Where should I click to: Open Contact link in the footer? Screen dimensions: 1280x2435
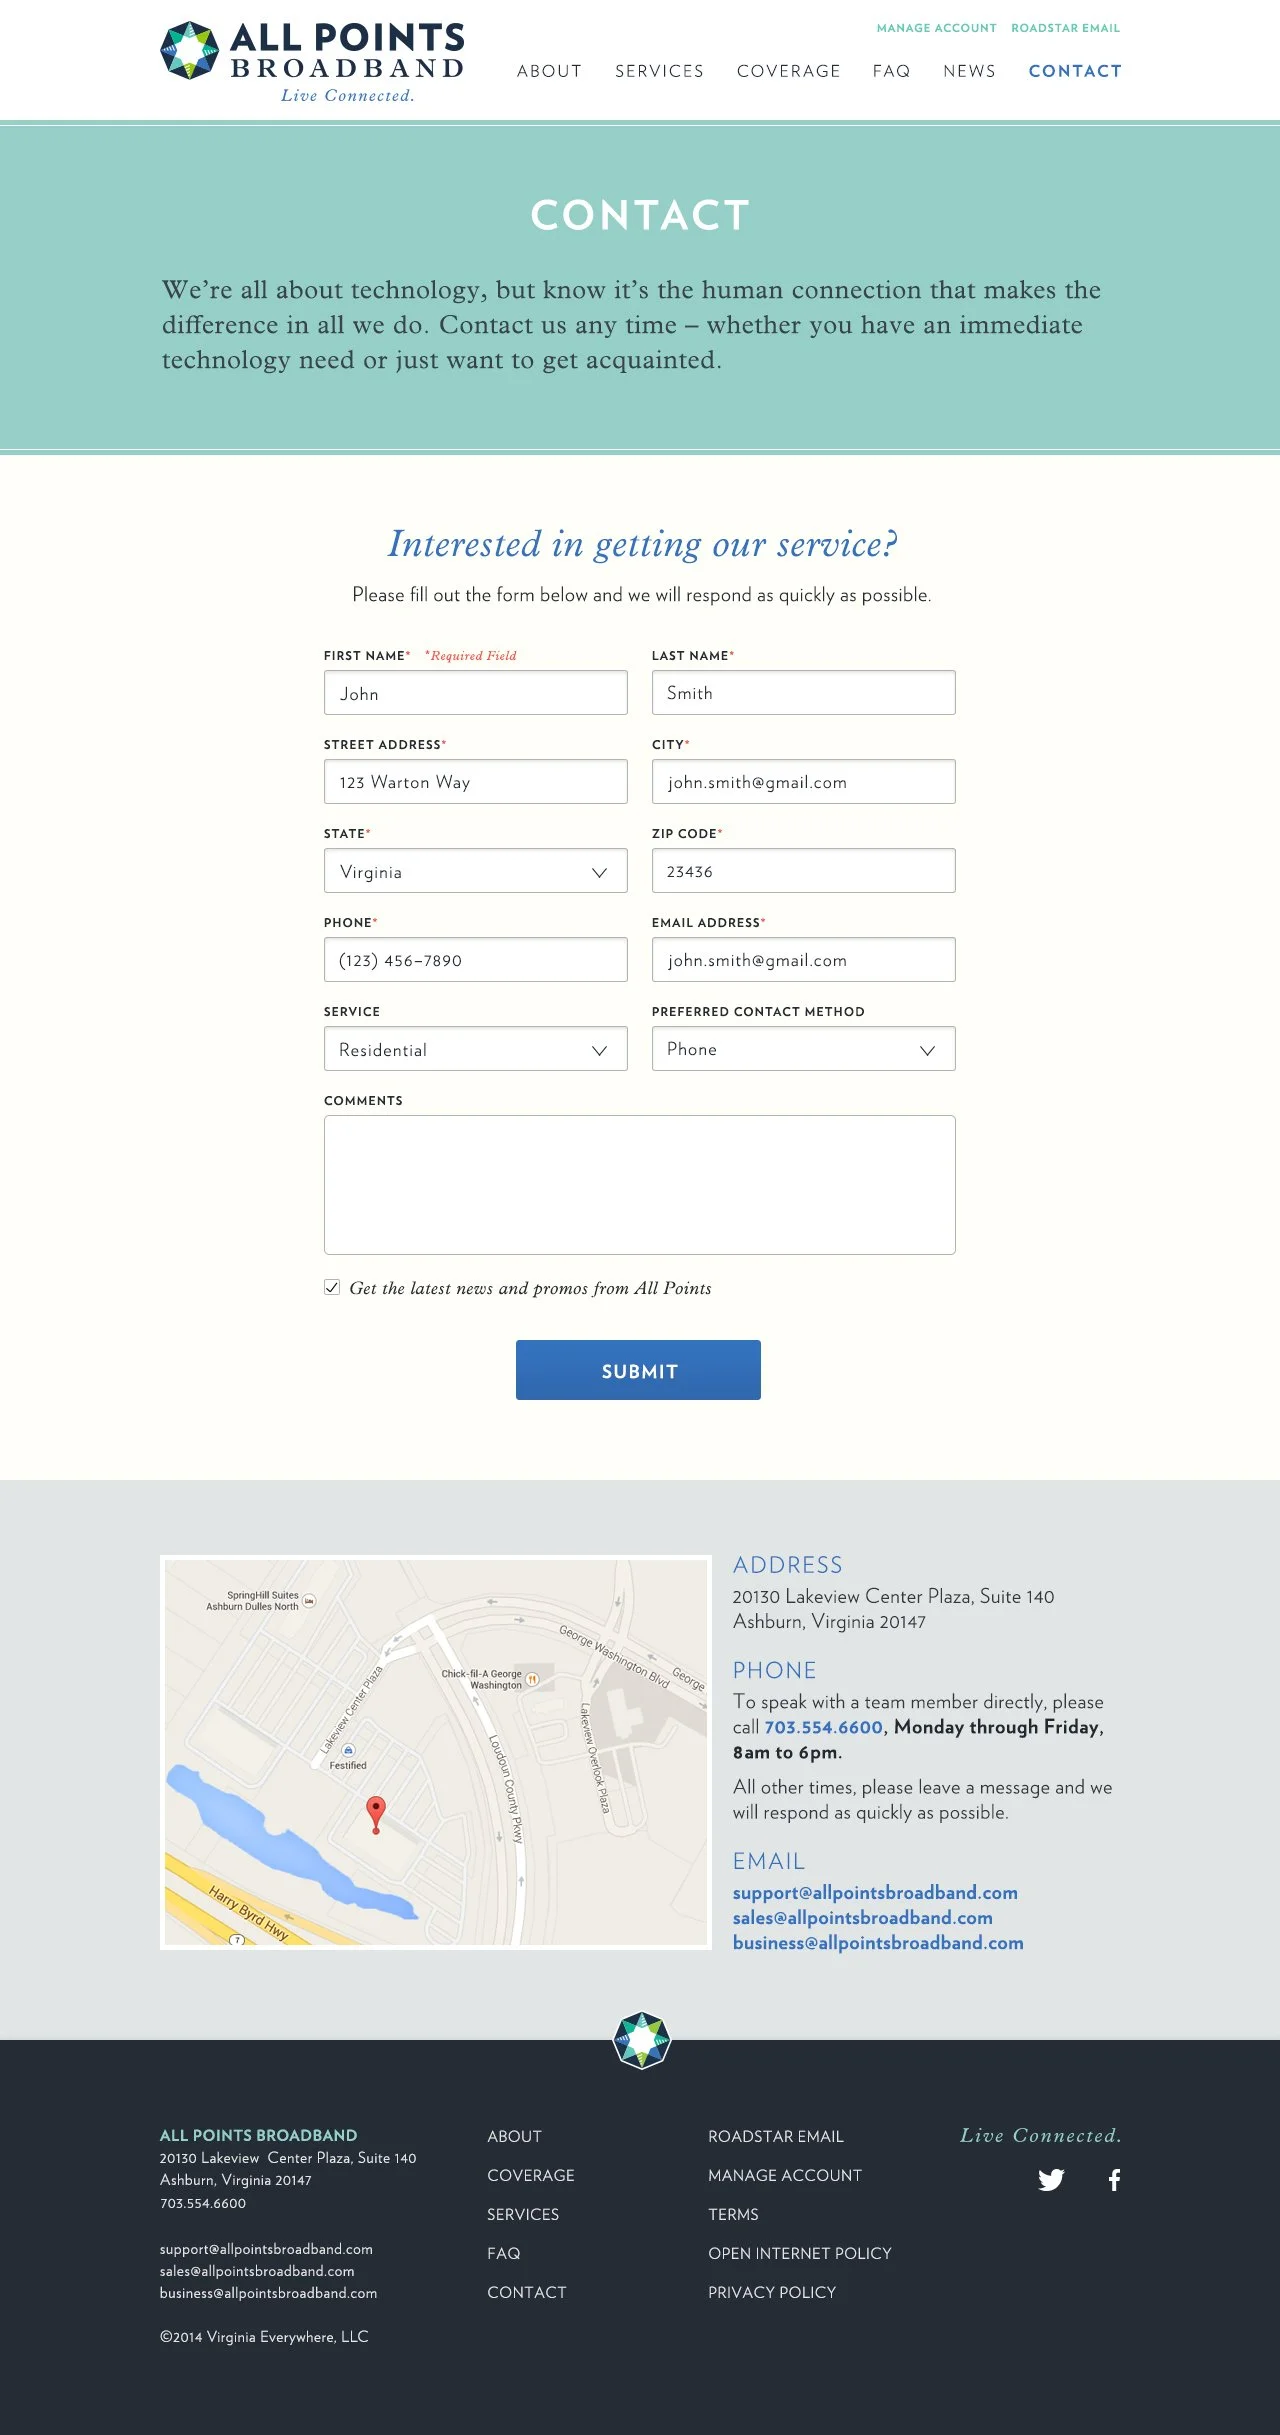coord(527,2292)
